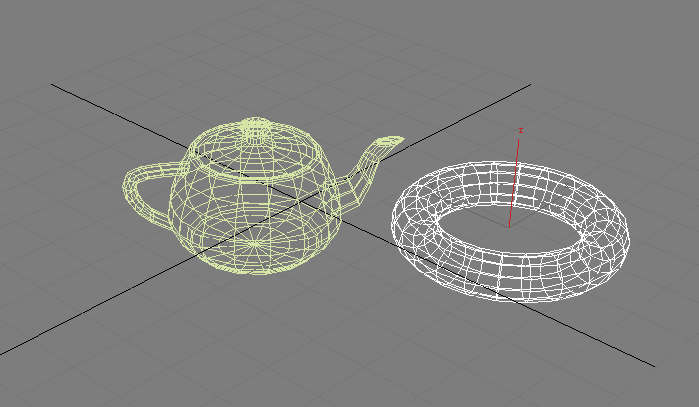Screen dimensions: 699x407
Task: Click the teapot lid knob
Action: 255,128
